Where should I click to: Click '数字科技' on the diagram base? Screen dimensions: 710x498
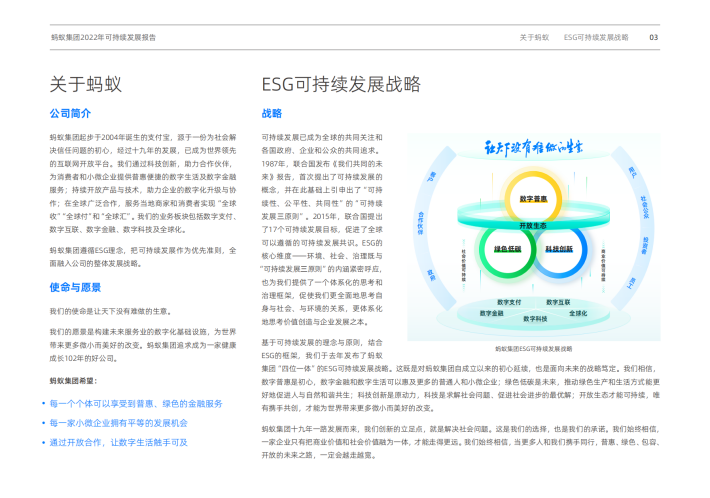(535, 319)
